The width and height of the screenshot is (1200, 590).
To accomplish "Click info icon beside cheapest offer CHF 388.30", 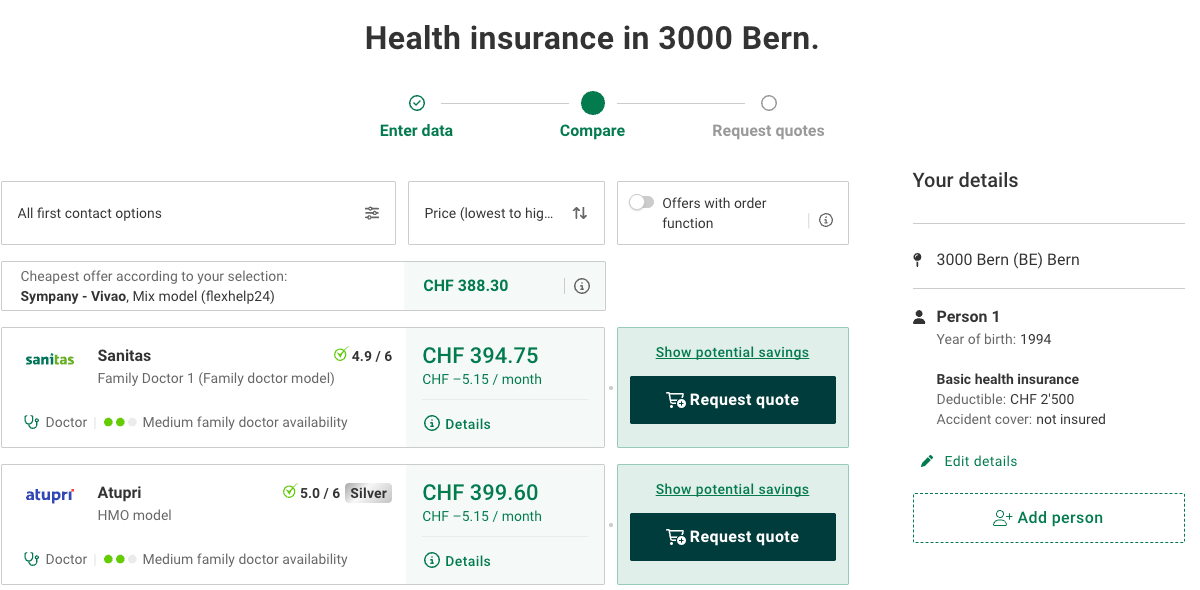I will click(x=582, y=286).
